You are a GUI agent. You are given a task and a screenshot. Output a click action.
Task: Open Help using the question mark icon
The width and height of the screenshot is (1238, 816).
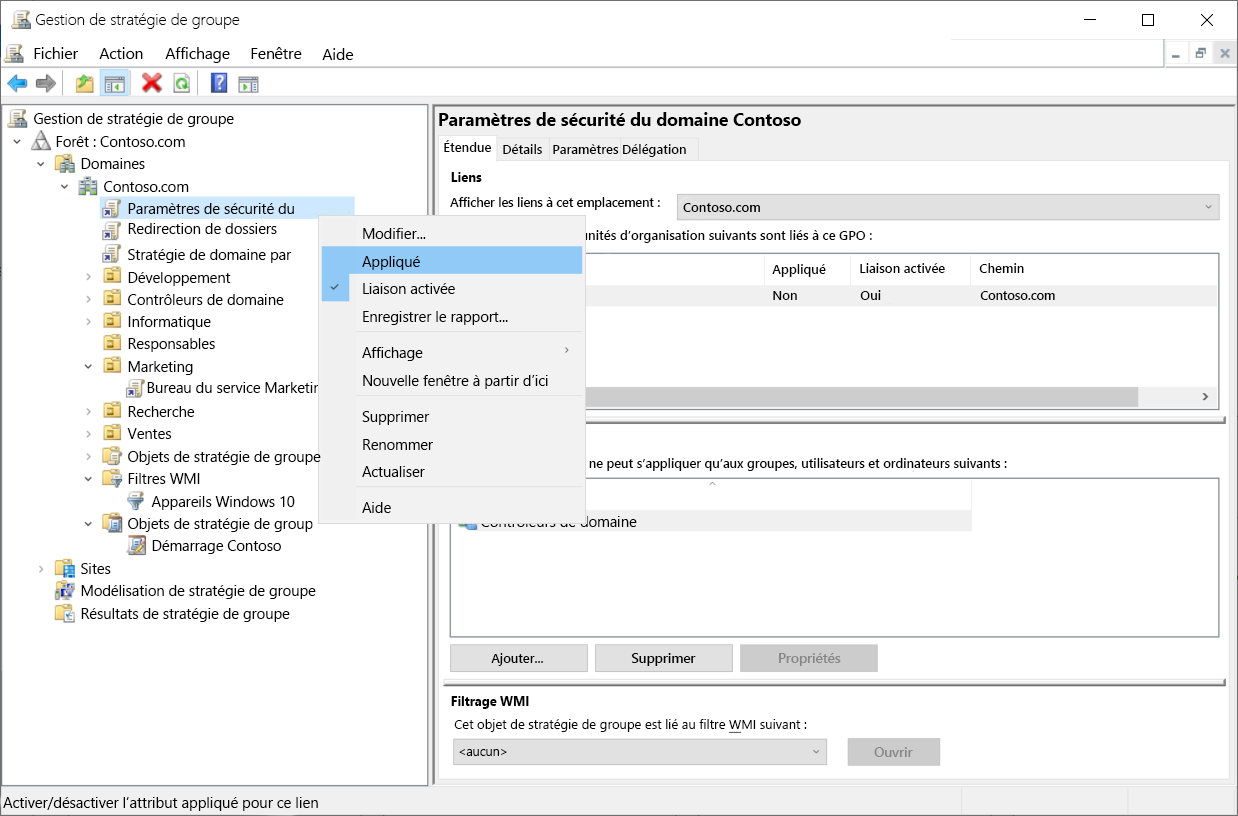[x=217, y=83]
